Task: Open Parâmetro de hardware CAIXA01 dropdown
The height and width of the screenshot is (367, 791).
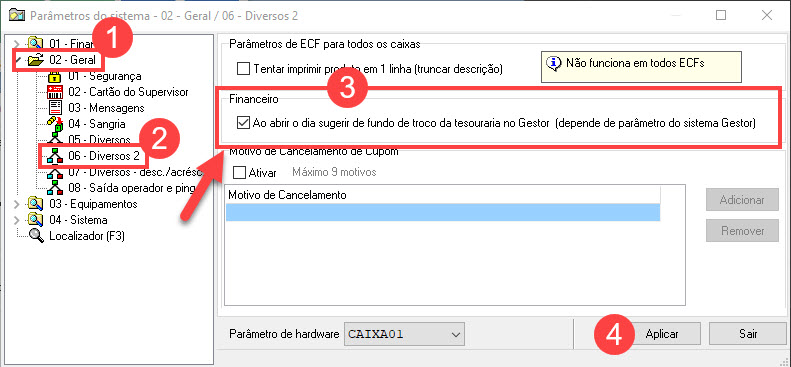Action: pos(404,334)
